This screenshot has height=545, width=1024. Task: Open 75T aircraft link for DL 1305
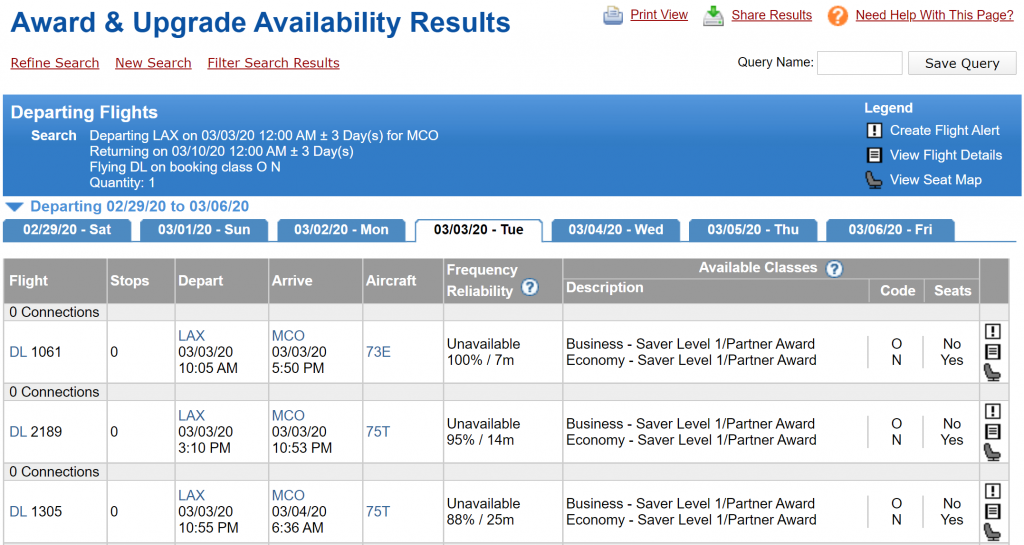(x=378, y=512)
